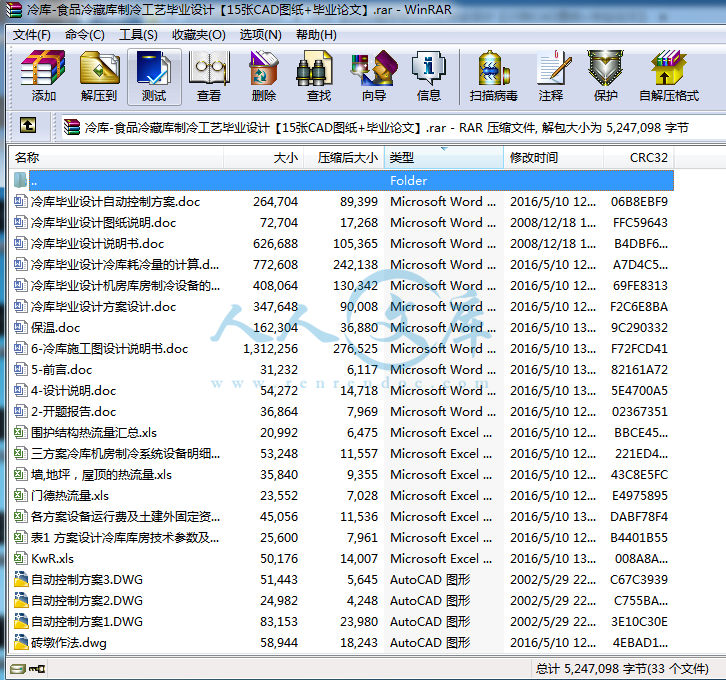Open the 选项(N) menu

[x=261, y=35]
